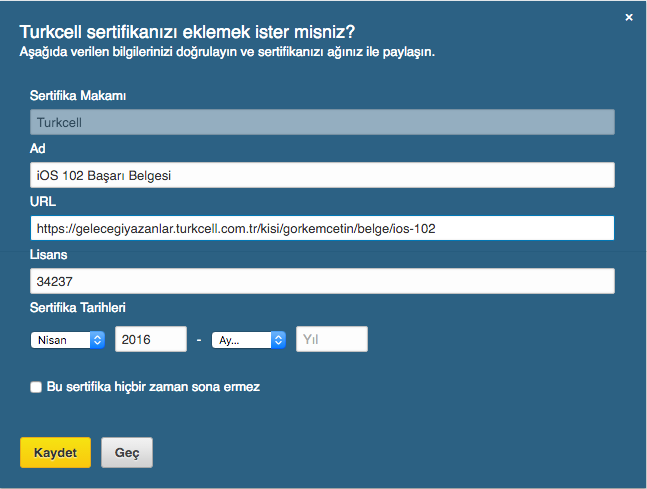Click the 'Sertifika Tarihleri' label
This screenshot has width=647, height=489.
tap(78, 307)
